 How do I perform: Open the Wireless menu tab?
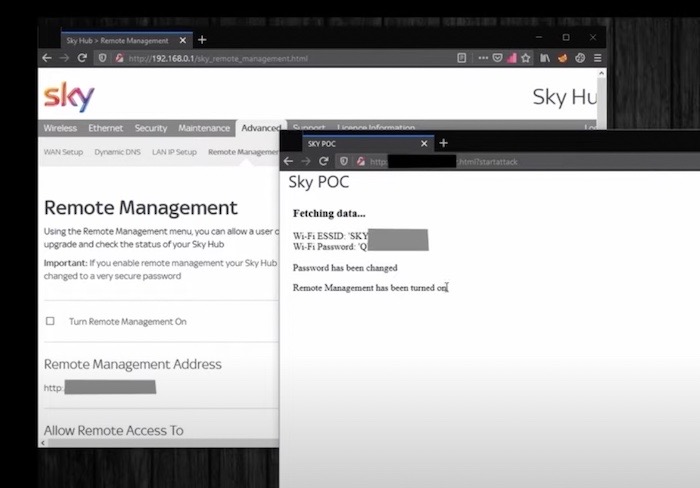click(x=60, y=128)
